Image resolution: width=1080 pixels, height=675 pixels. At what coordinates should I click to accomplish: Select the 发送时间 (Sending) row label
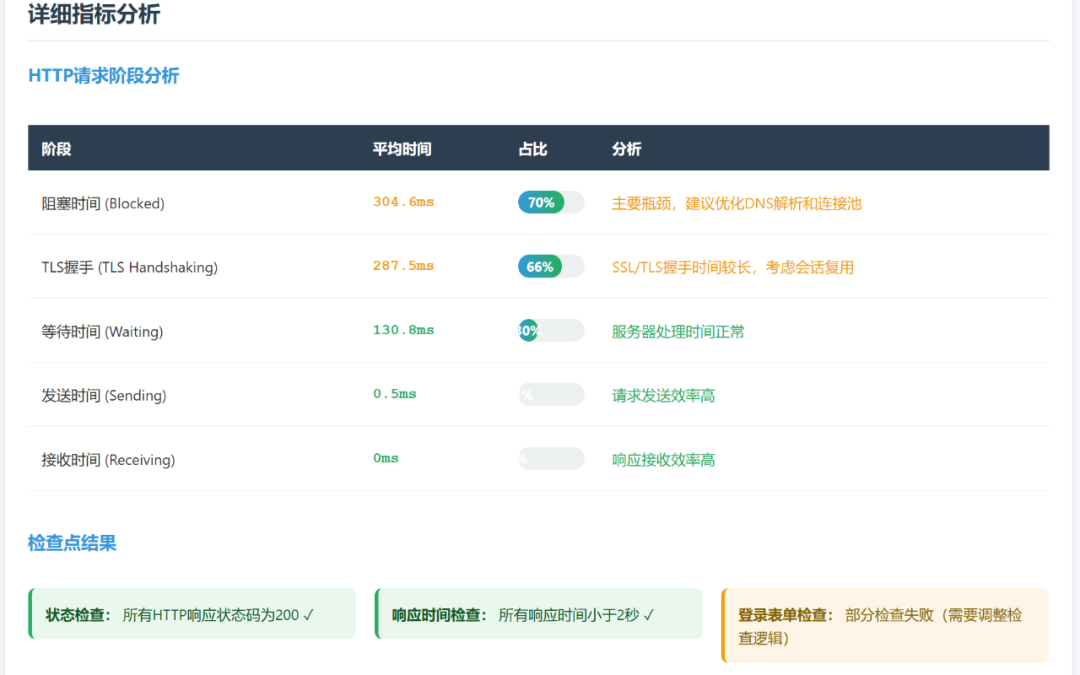tap(103, 395)
